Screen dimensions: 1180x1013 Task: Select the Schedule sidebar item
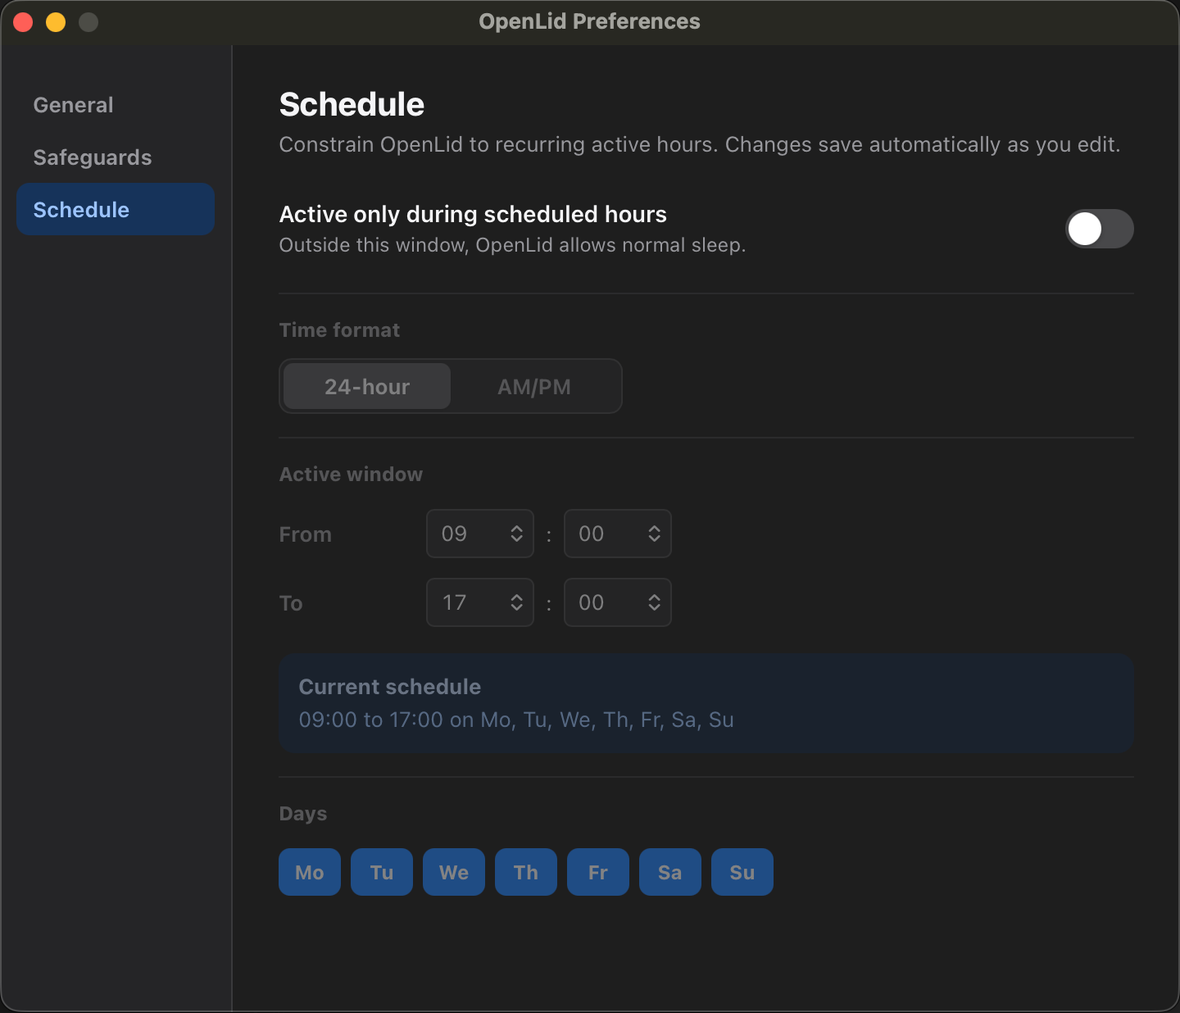(115, 209)
